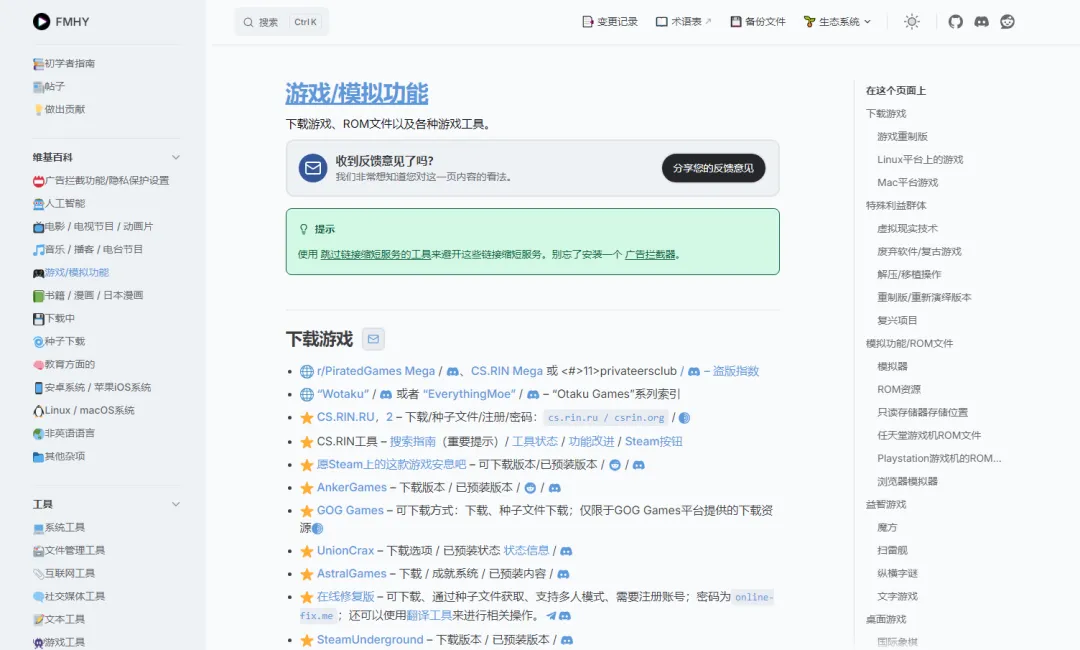
Task: Open the 生态系统 dropdown menu
Action: (x=837, y=21)
